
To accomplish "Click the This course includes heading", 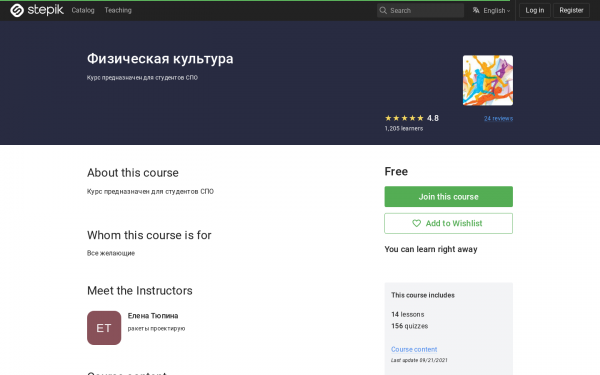I will coord(423,295).
